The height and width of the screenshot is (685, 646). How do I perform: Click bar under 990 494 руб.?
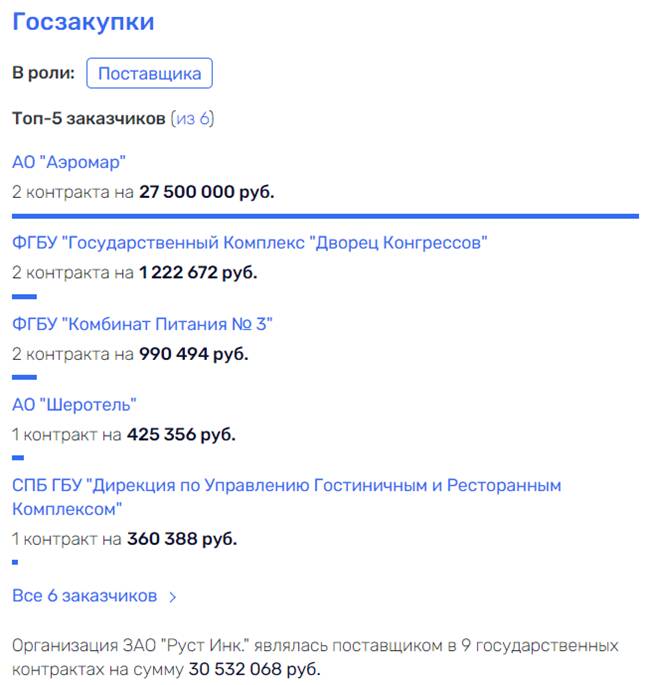(24, 377)
